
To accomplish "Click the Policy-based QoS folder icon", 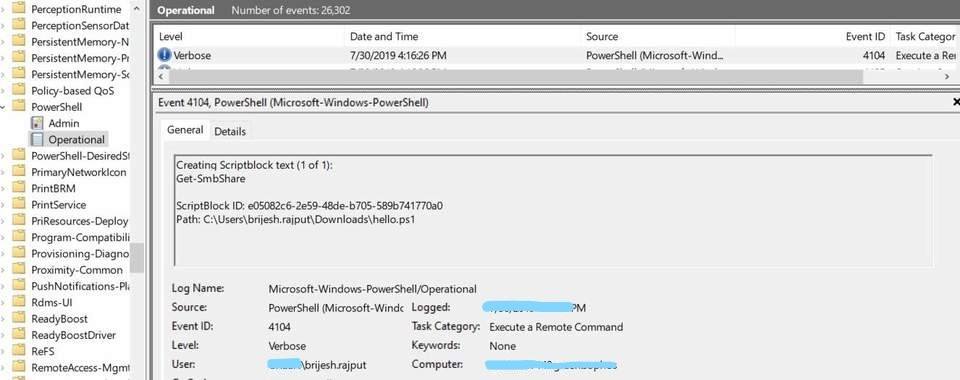I will pyautogui.click(x=19, y=91).
